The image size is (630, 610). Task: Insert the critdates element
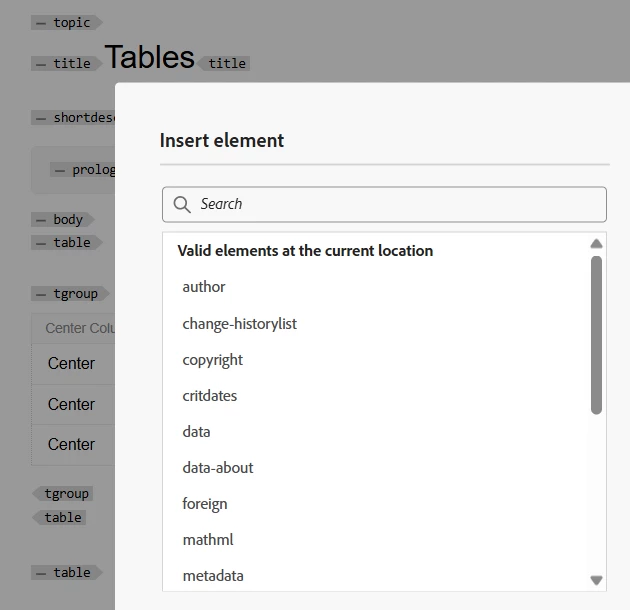[x=209, y=396]
